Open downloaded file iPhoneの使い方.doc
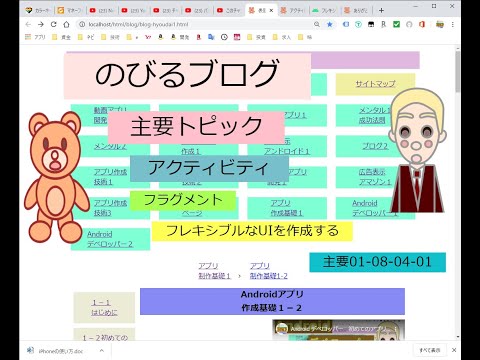The image size is (480, 360). point(61,351)
